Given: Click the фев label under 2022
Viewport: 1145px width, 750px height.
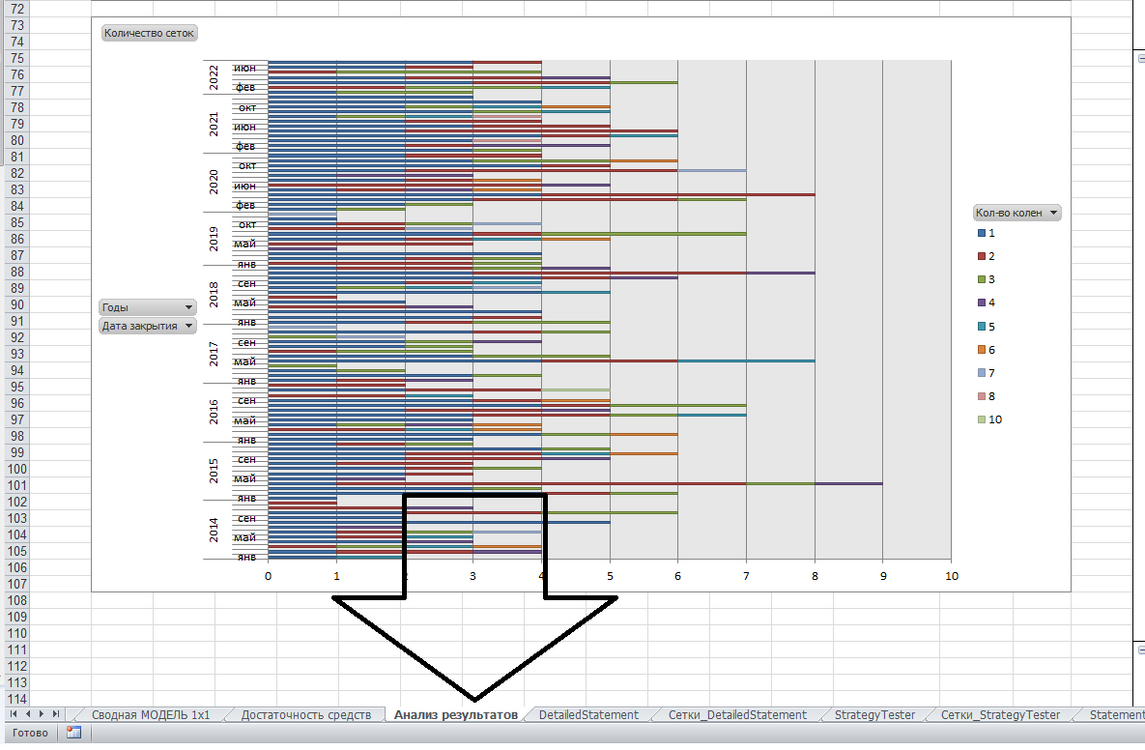Looking at the screenshot, I should coord(245,87).
